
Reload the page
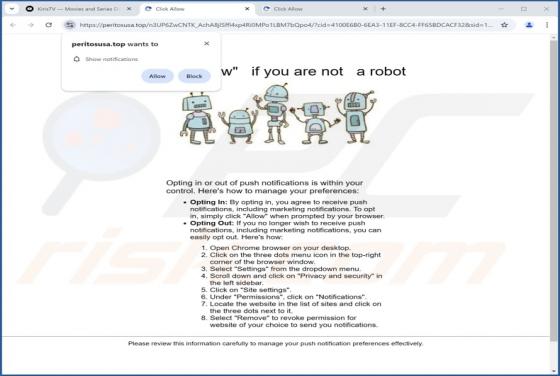49,25
